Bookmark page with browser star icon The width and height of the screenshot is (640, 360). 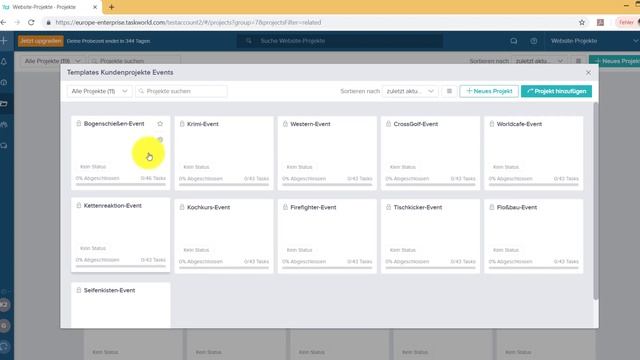582,22
